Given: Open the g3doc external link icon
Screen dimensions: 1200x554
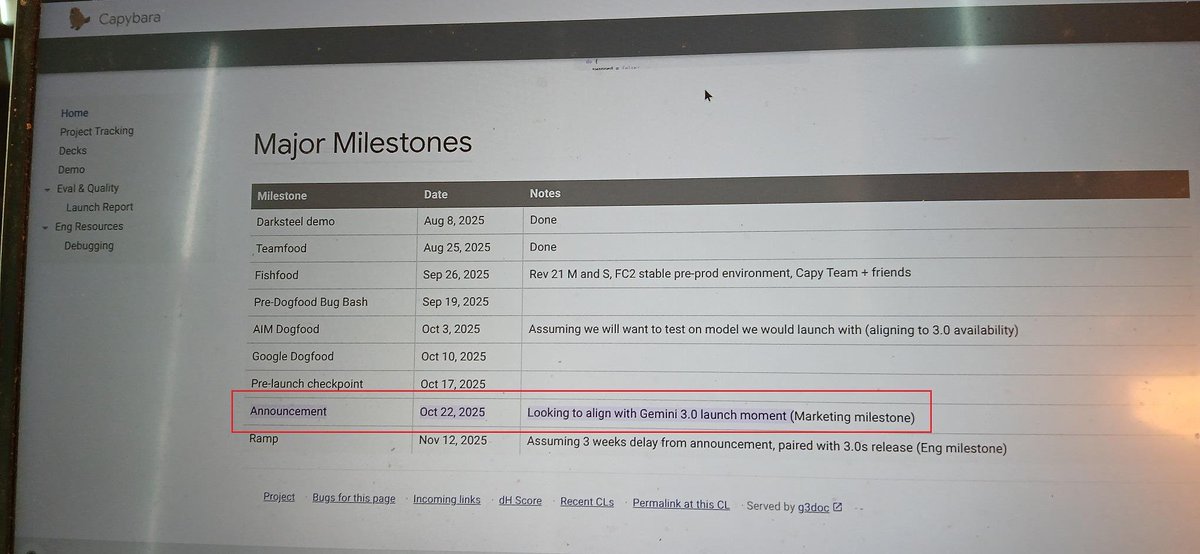Looking at the screenshot, I should (x=838, y=507).
